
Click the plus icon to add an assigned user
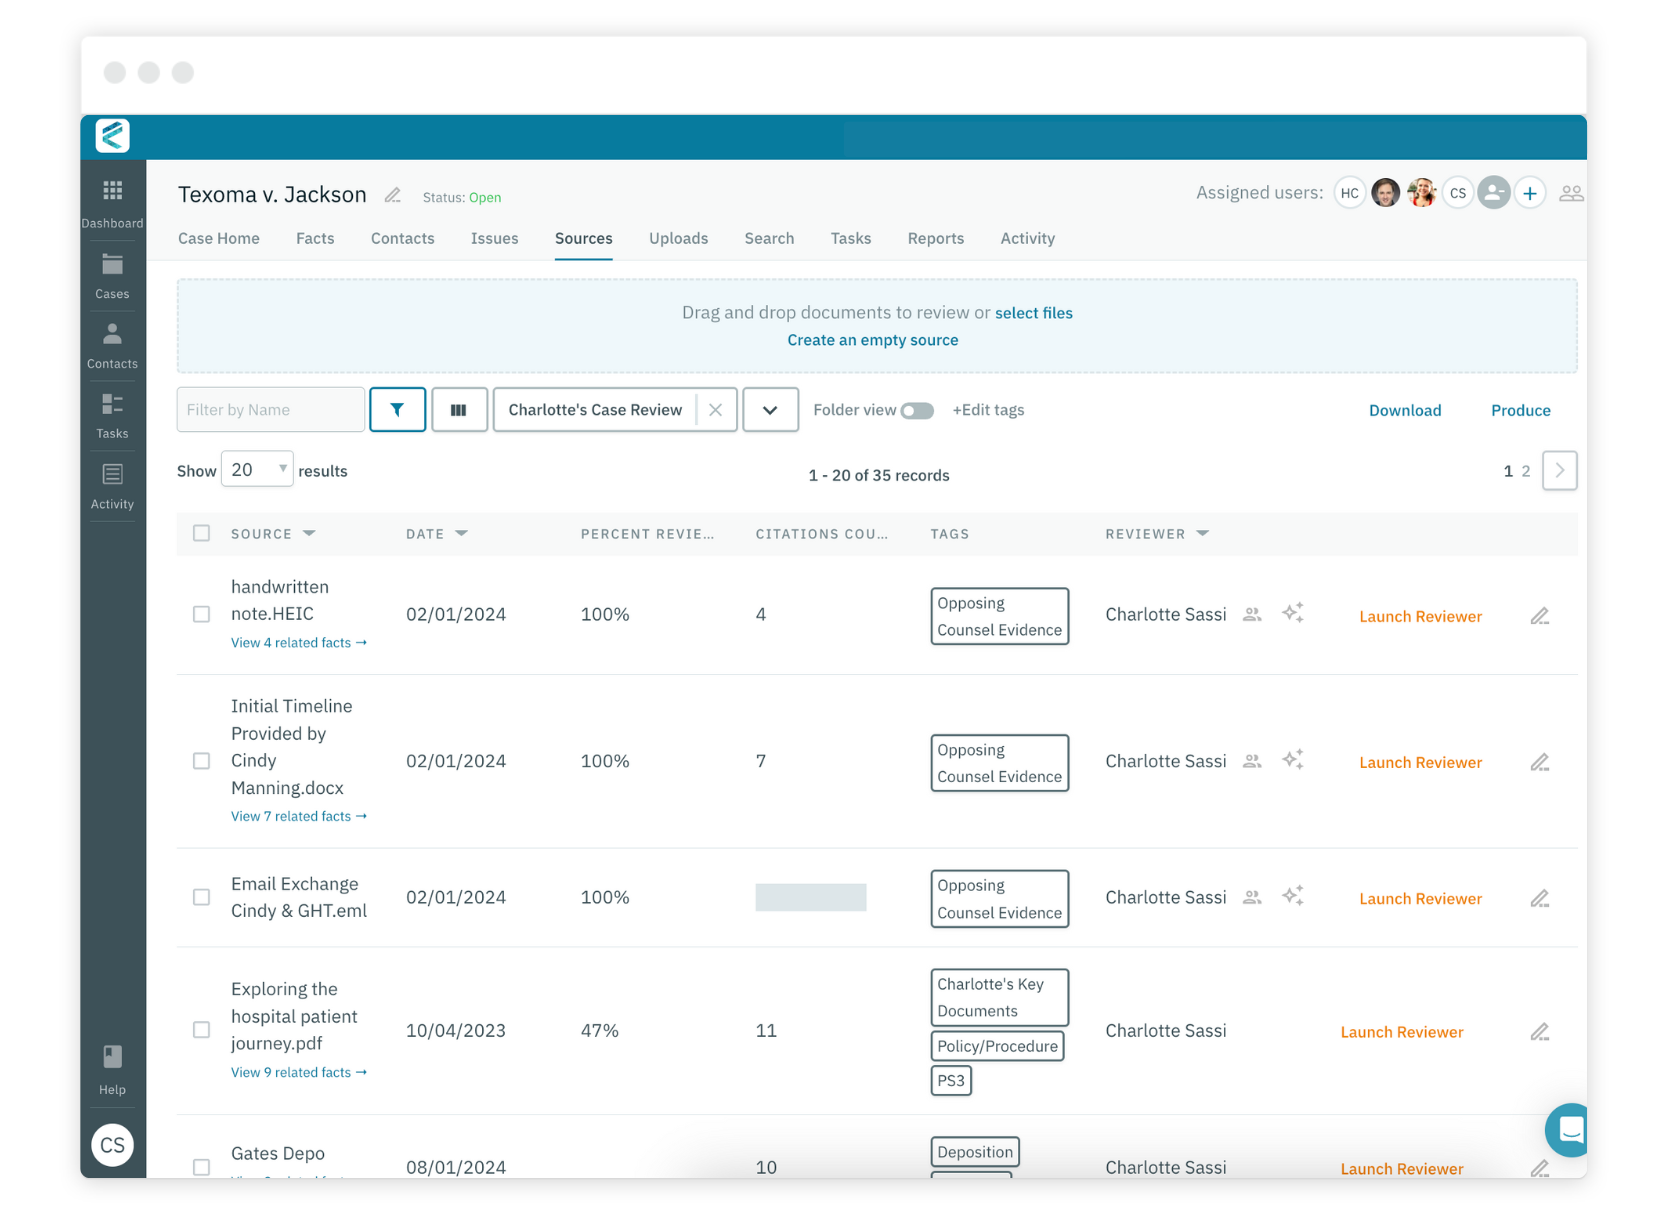(x=1530, y=192)
